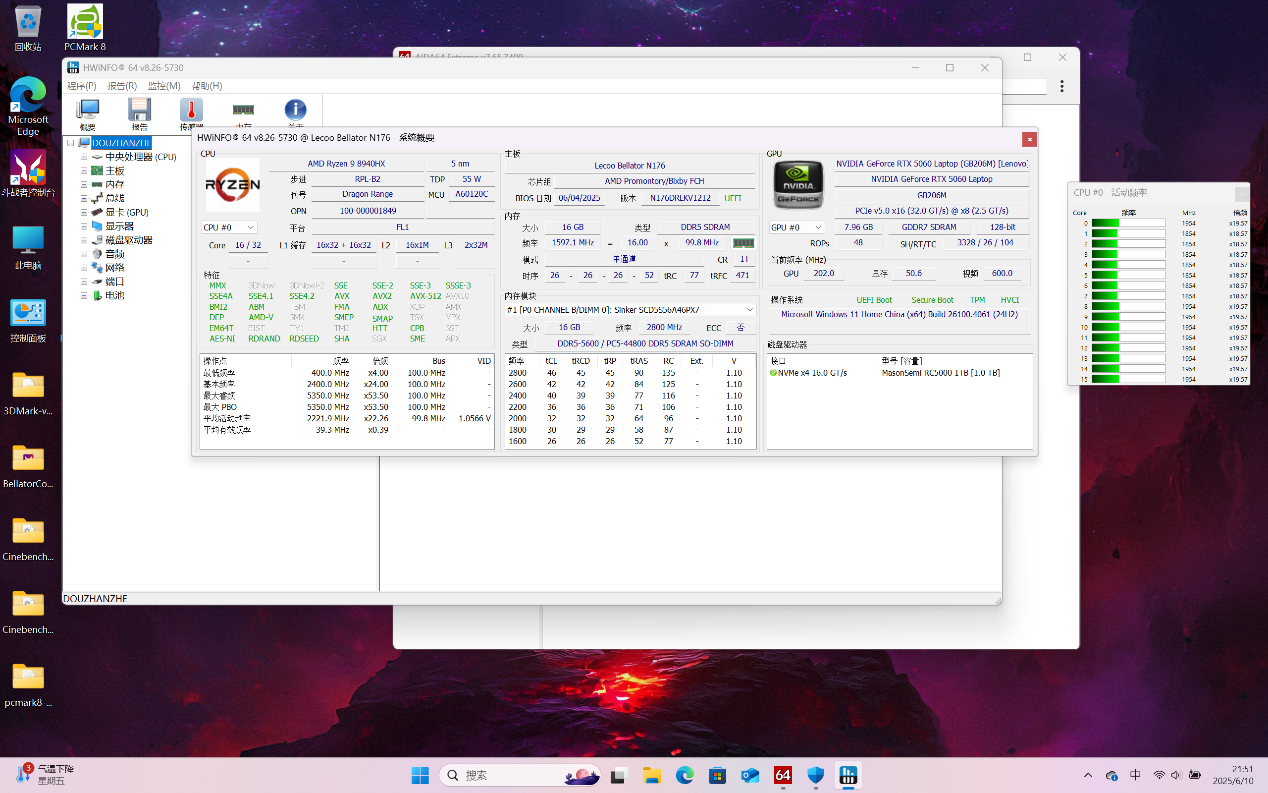Click the HWiNFO taskbar icon
This screenshot has width=1268, height=793.
848,775
